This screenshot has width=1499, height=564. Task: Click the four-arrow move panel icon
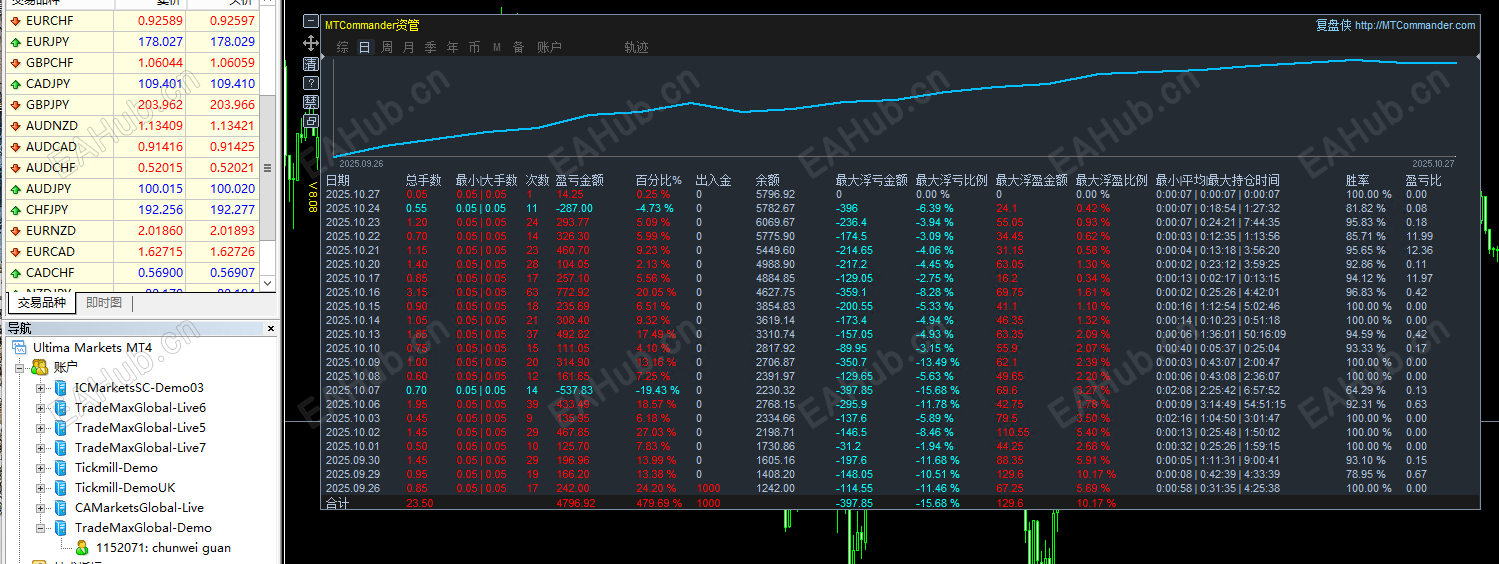pos(310,43)
